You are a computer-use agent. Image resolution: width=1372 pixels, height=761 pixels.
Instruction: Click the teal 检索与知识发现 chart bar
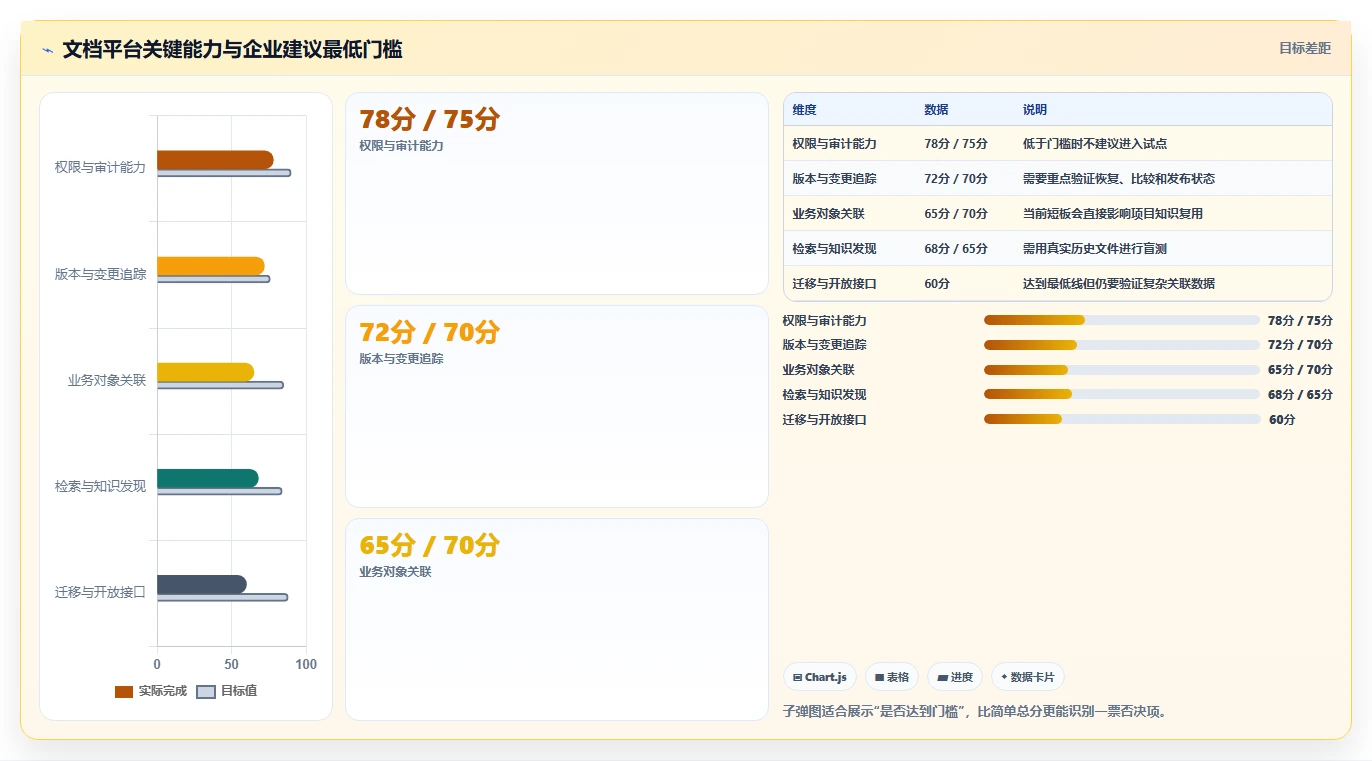208,478
